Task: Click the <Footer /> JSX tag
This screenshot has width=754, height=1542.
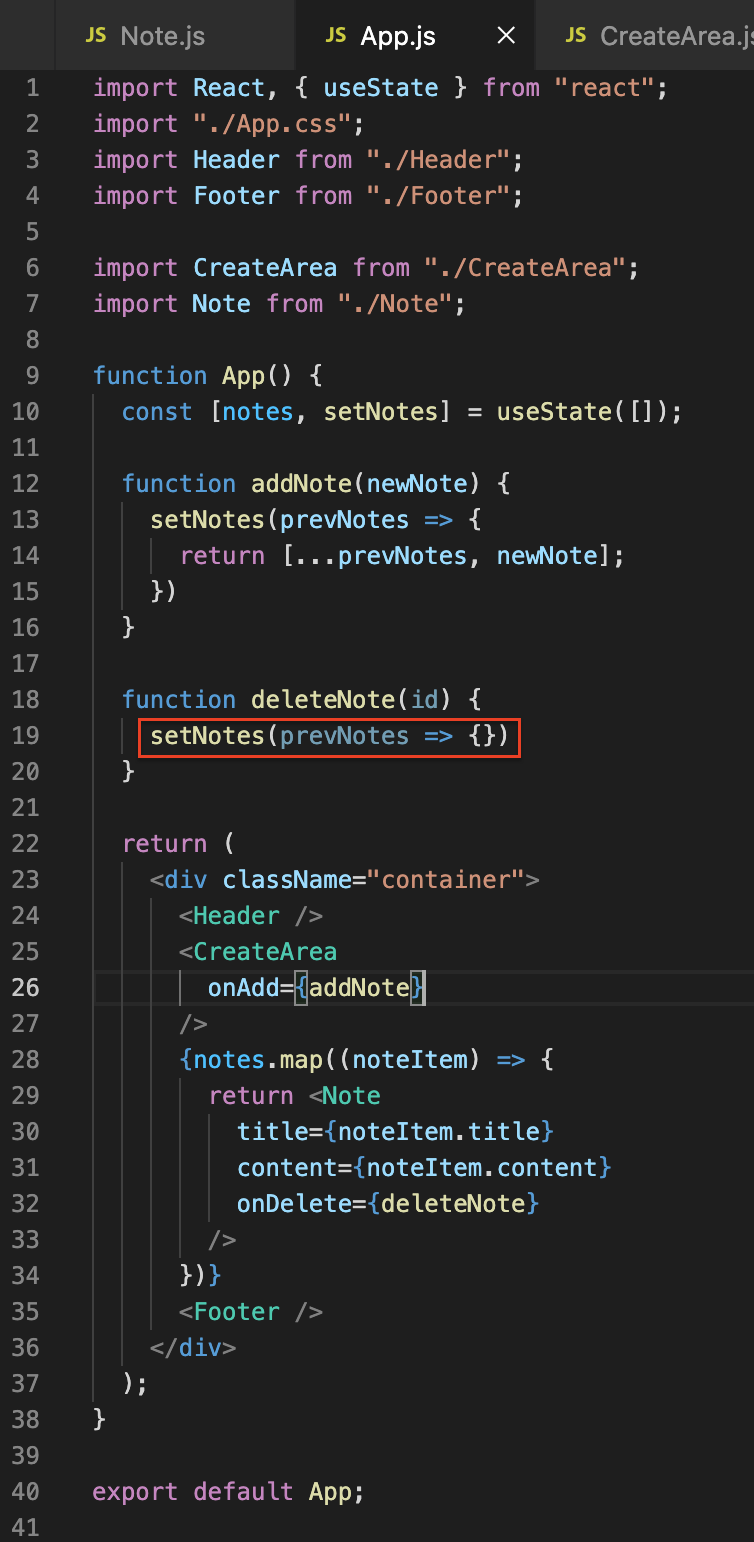Action: pyautogui.click(x=251, y=1311)
